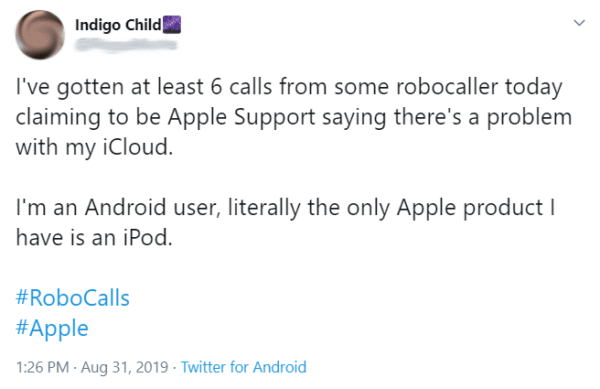Open the #RoboCalls hashtag
This screenshot has height=389, width=600.
[73, 298]
